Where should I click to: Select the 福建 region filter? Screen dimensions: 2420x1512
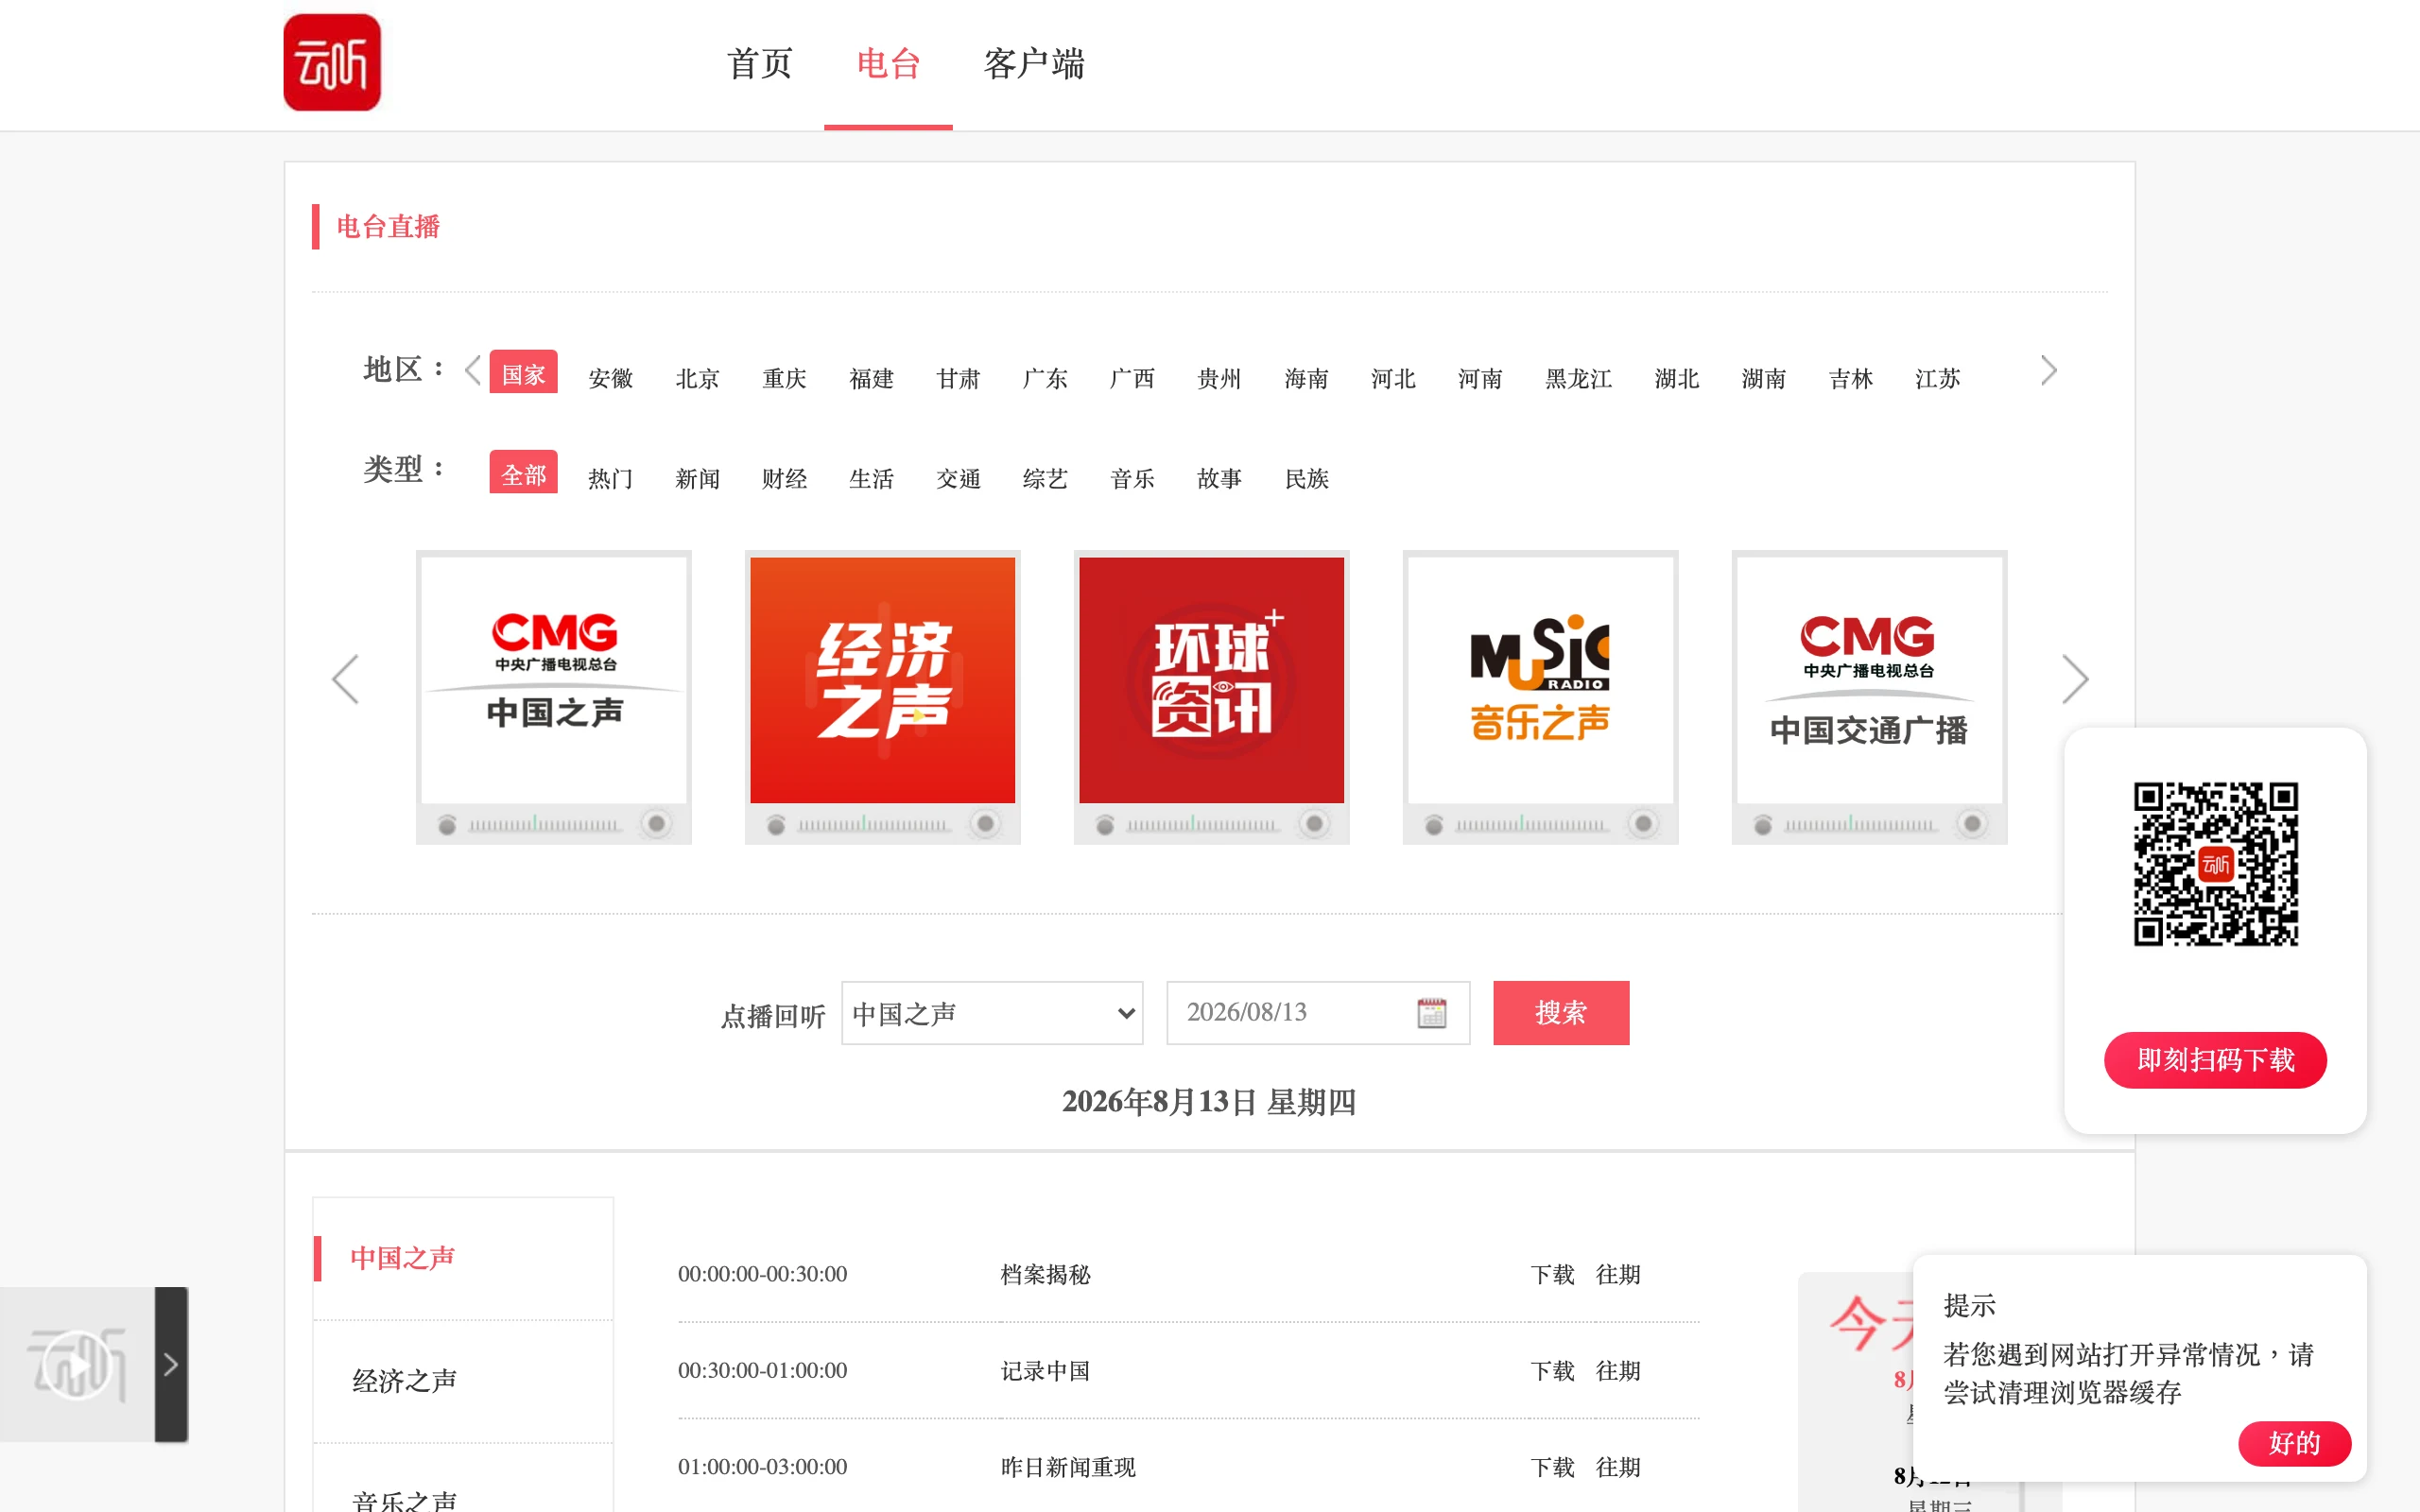coord(871,378)
